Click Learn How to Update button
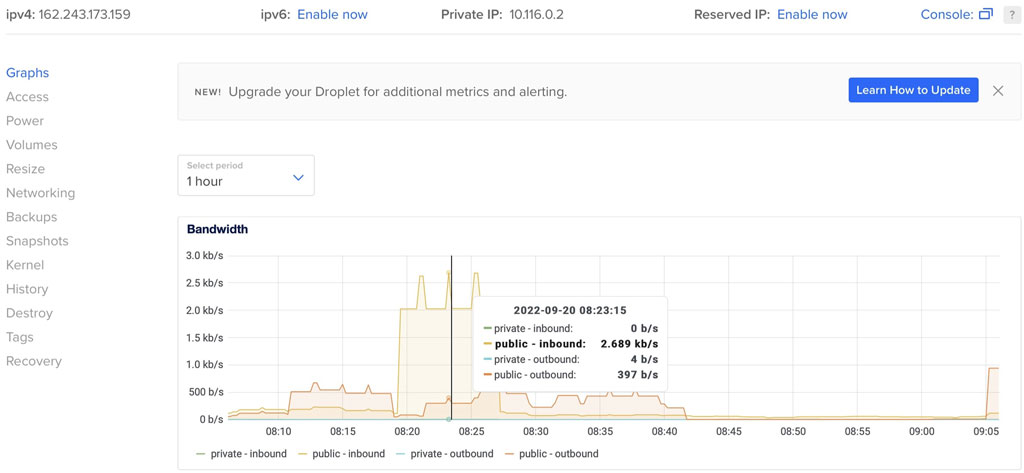Viewport: 1024px width, 473px height. pos(913,90)
